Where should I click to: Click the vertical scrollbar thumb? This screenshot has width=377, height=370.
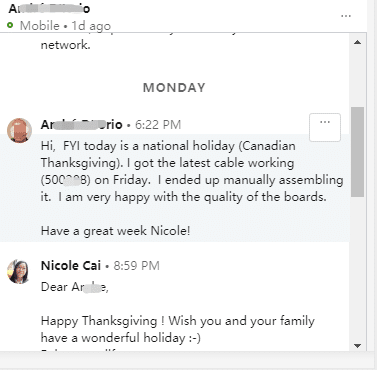[x=358, y=152]
